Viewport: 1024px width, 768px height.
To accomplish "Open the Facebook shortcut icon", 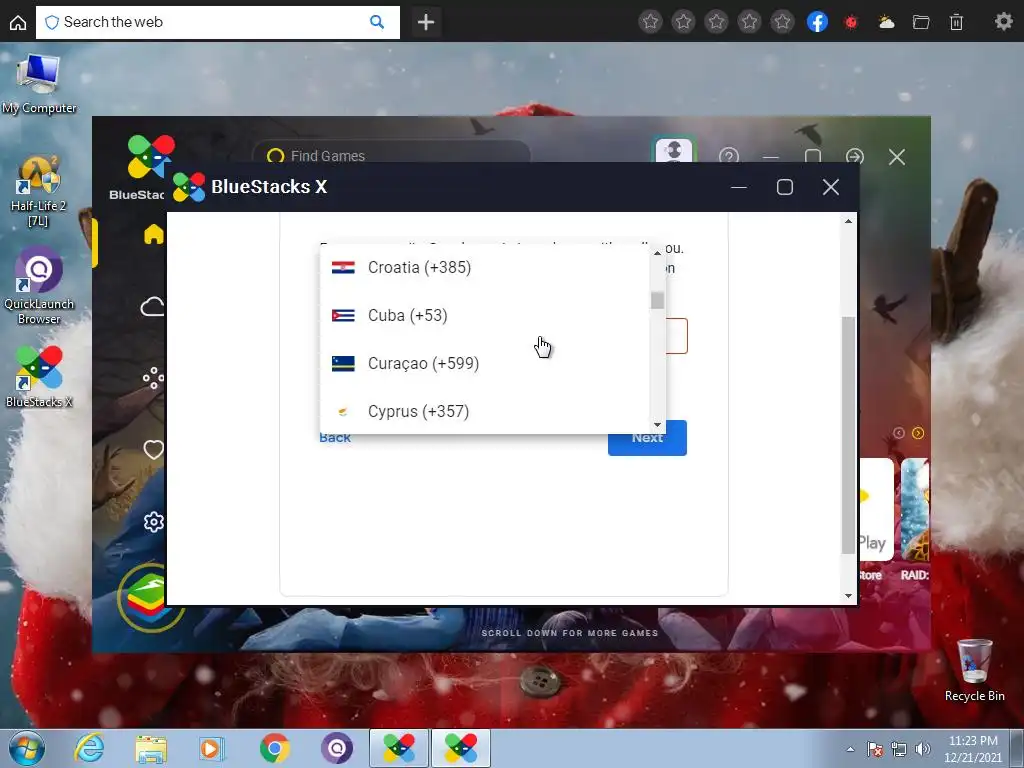I will 817,22.
